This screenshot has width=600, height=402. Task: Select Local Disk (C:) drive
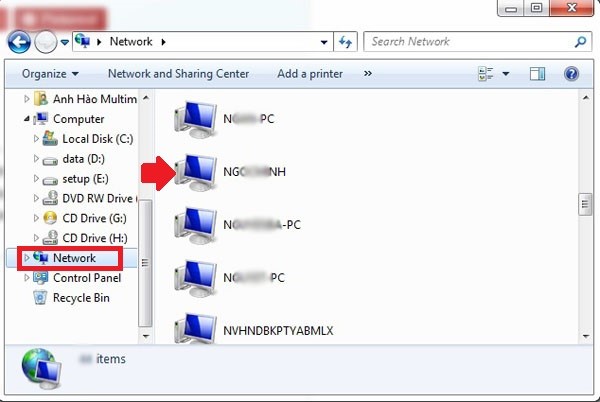click(97, 139)
